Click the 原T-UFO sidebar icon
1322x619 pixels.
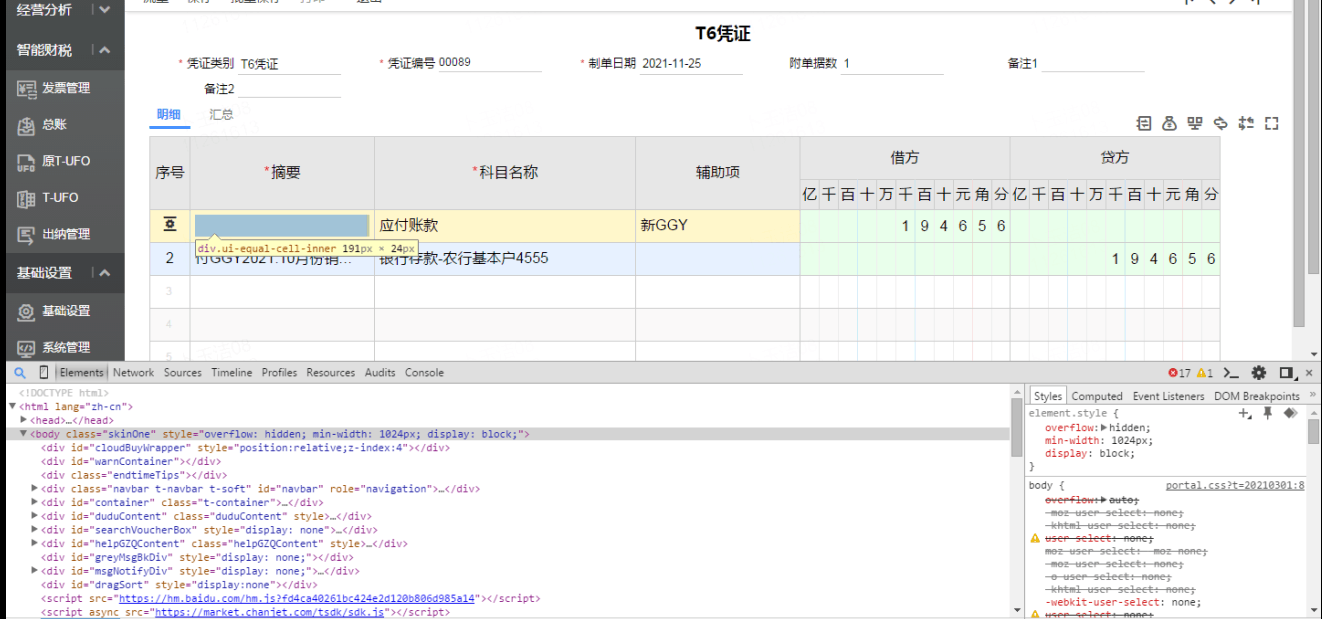(x=27, y=161)
